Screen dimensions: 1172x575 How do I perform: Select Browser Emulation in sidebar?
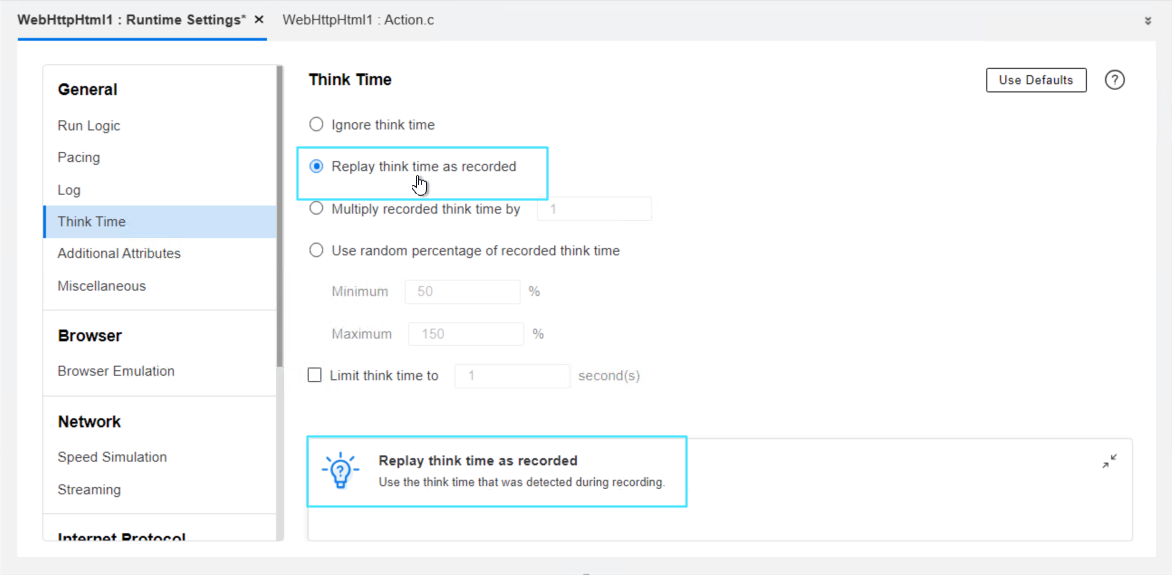coord(116,371)
